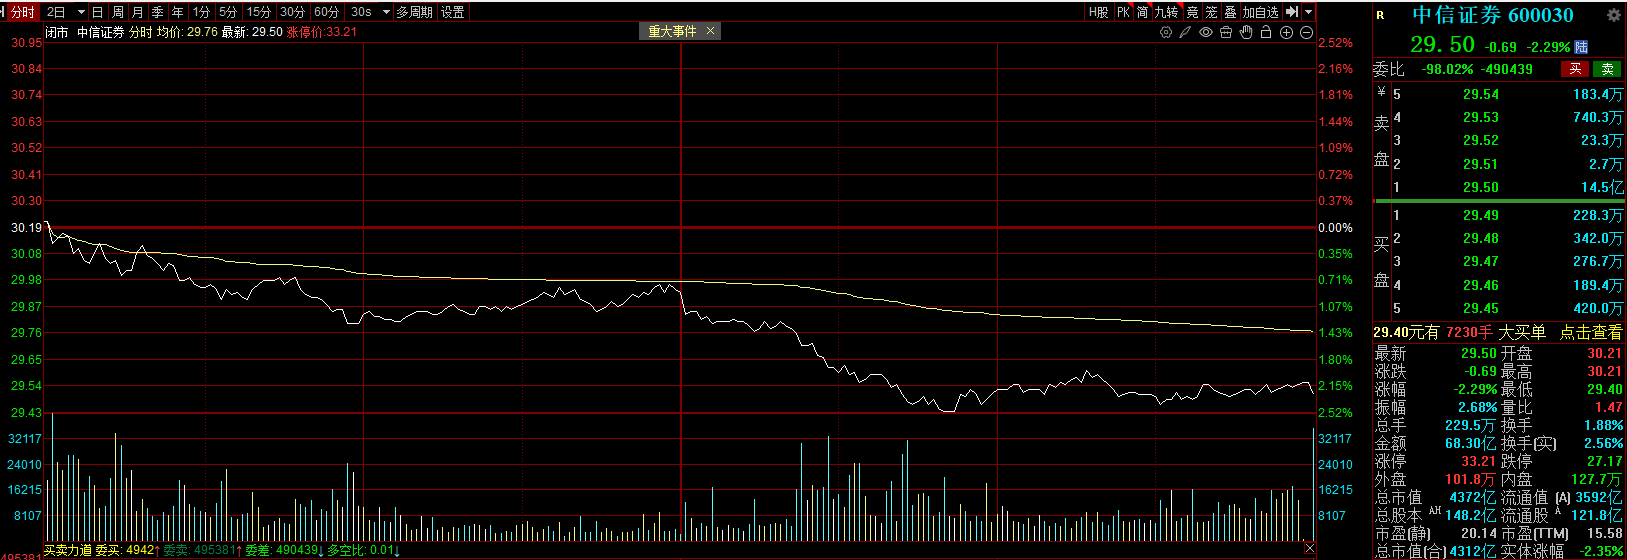Switch to the 季 quarterly period

point(158,12)
